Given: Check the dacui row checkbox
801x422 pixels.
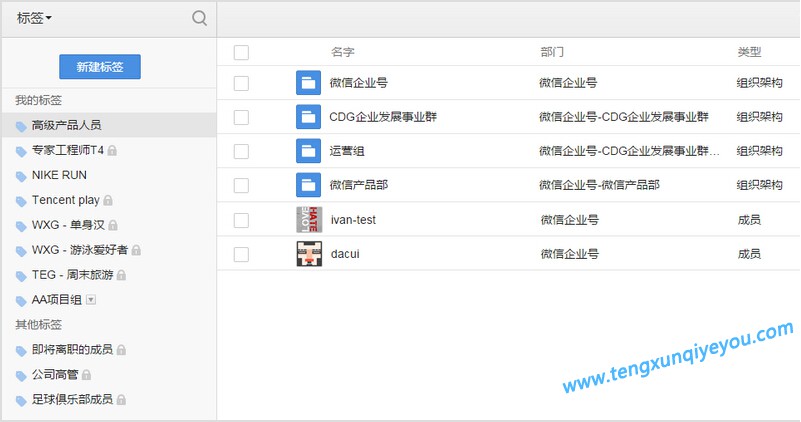Looking at the screenshot, I should tap(241, 254).
